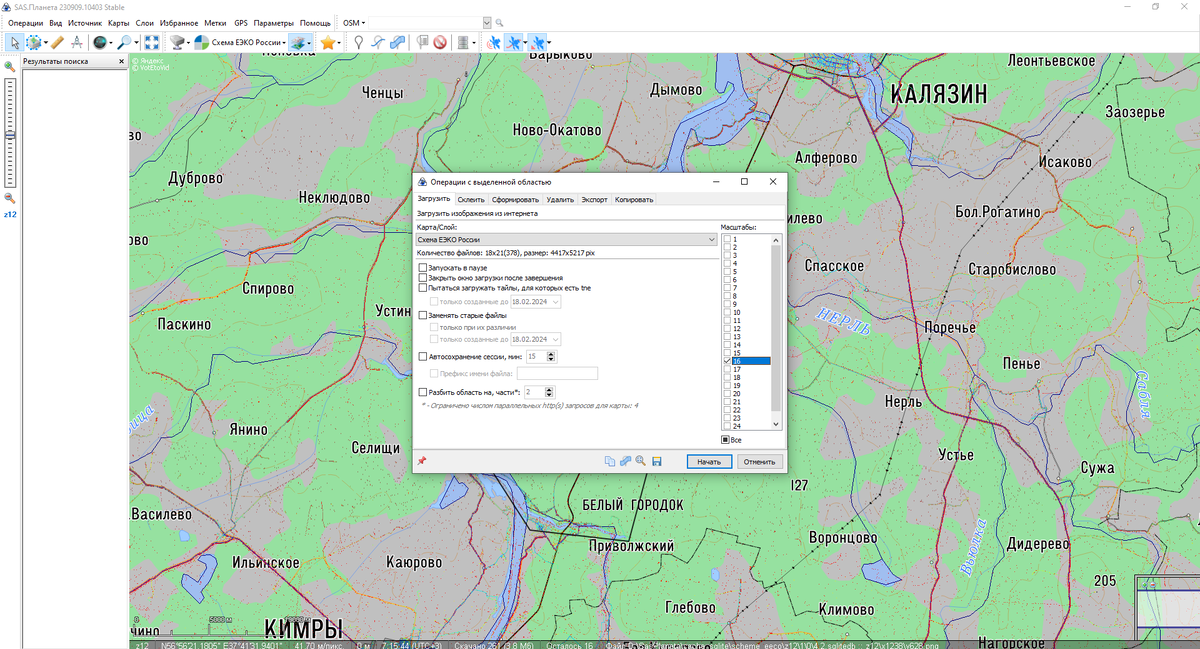
Task: Click the 'Отменить' button
Action: tap(760, 462)
